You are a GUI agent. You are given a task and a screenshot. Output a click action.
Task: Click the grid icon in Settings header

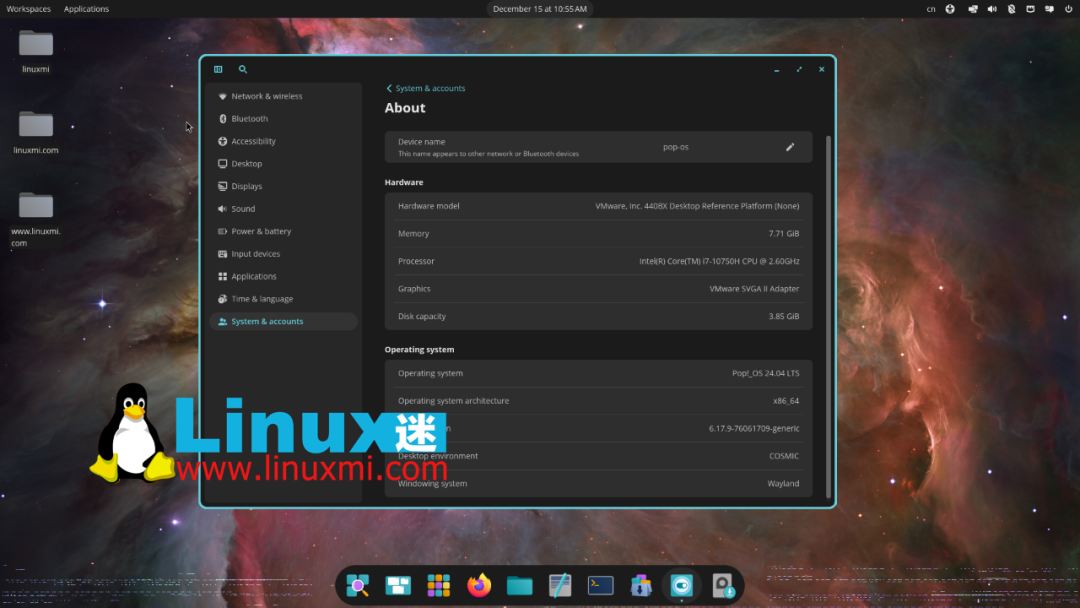click(x=218, y=69)
